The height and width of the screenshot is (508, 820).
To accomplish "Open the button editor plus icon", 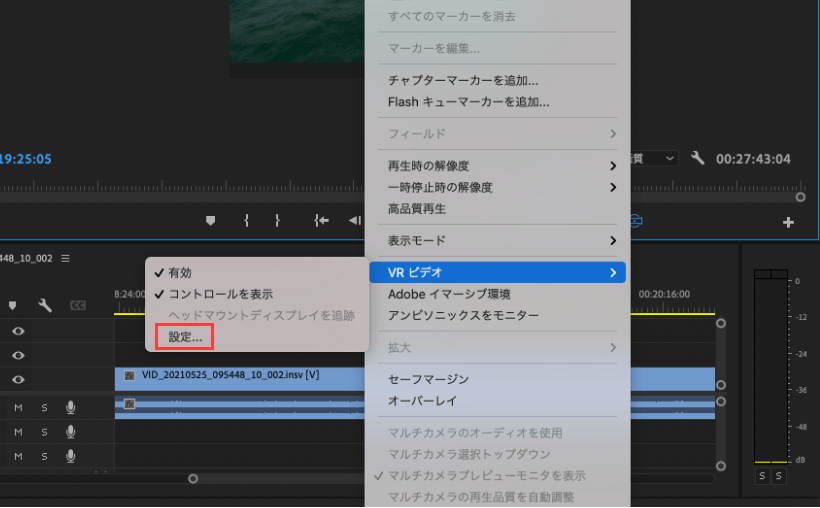I will point(788,222).
